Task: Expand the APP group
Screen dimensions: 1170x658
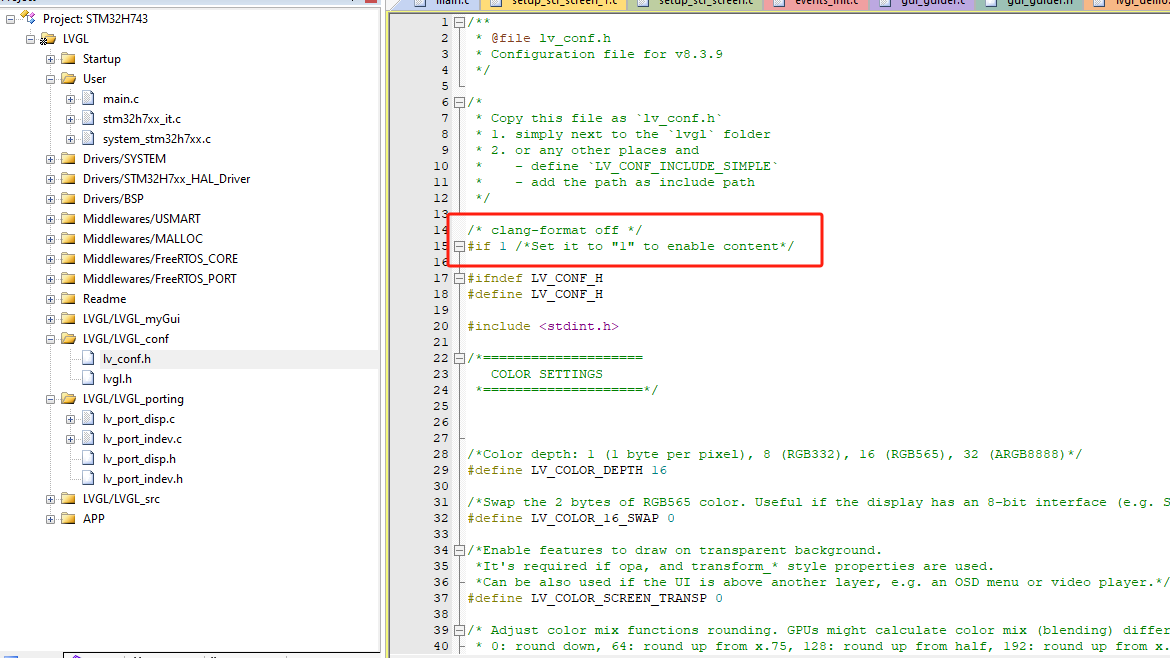Action: 51,519
